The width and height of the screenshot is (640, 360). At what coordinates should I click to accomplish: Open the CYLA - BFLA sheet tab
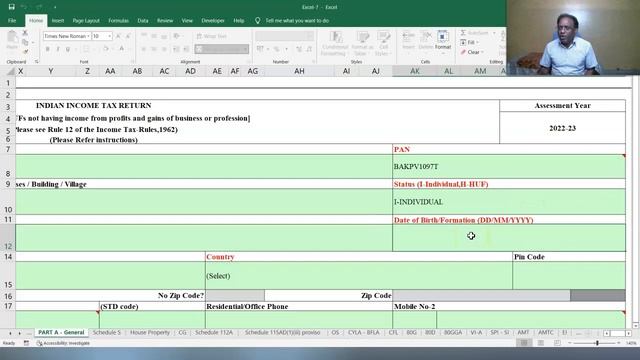click(x=364, y=333)
